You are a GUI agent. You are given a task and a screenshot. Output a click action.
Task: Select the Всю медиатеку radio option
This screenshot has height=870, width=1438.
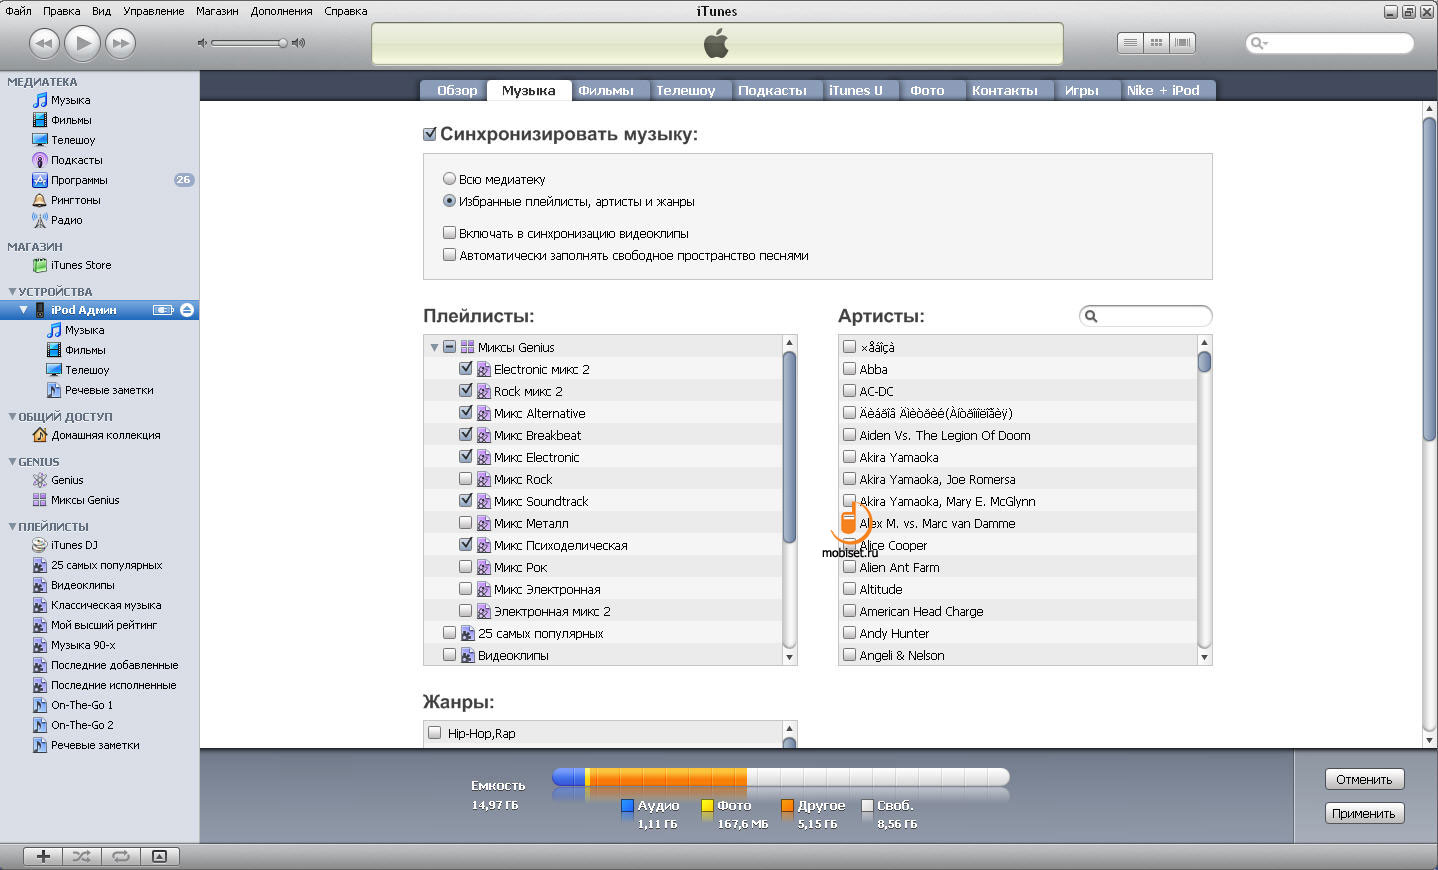449,179
